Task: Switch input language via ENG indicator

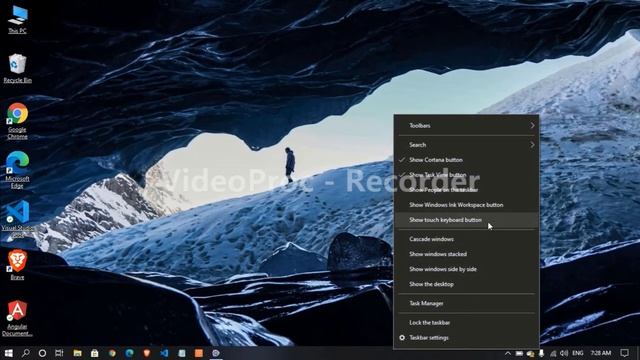Action: (x=578, y=353)
